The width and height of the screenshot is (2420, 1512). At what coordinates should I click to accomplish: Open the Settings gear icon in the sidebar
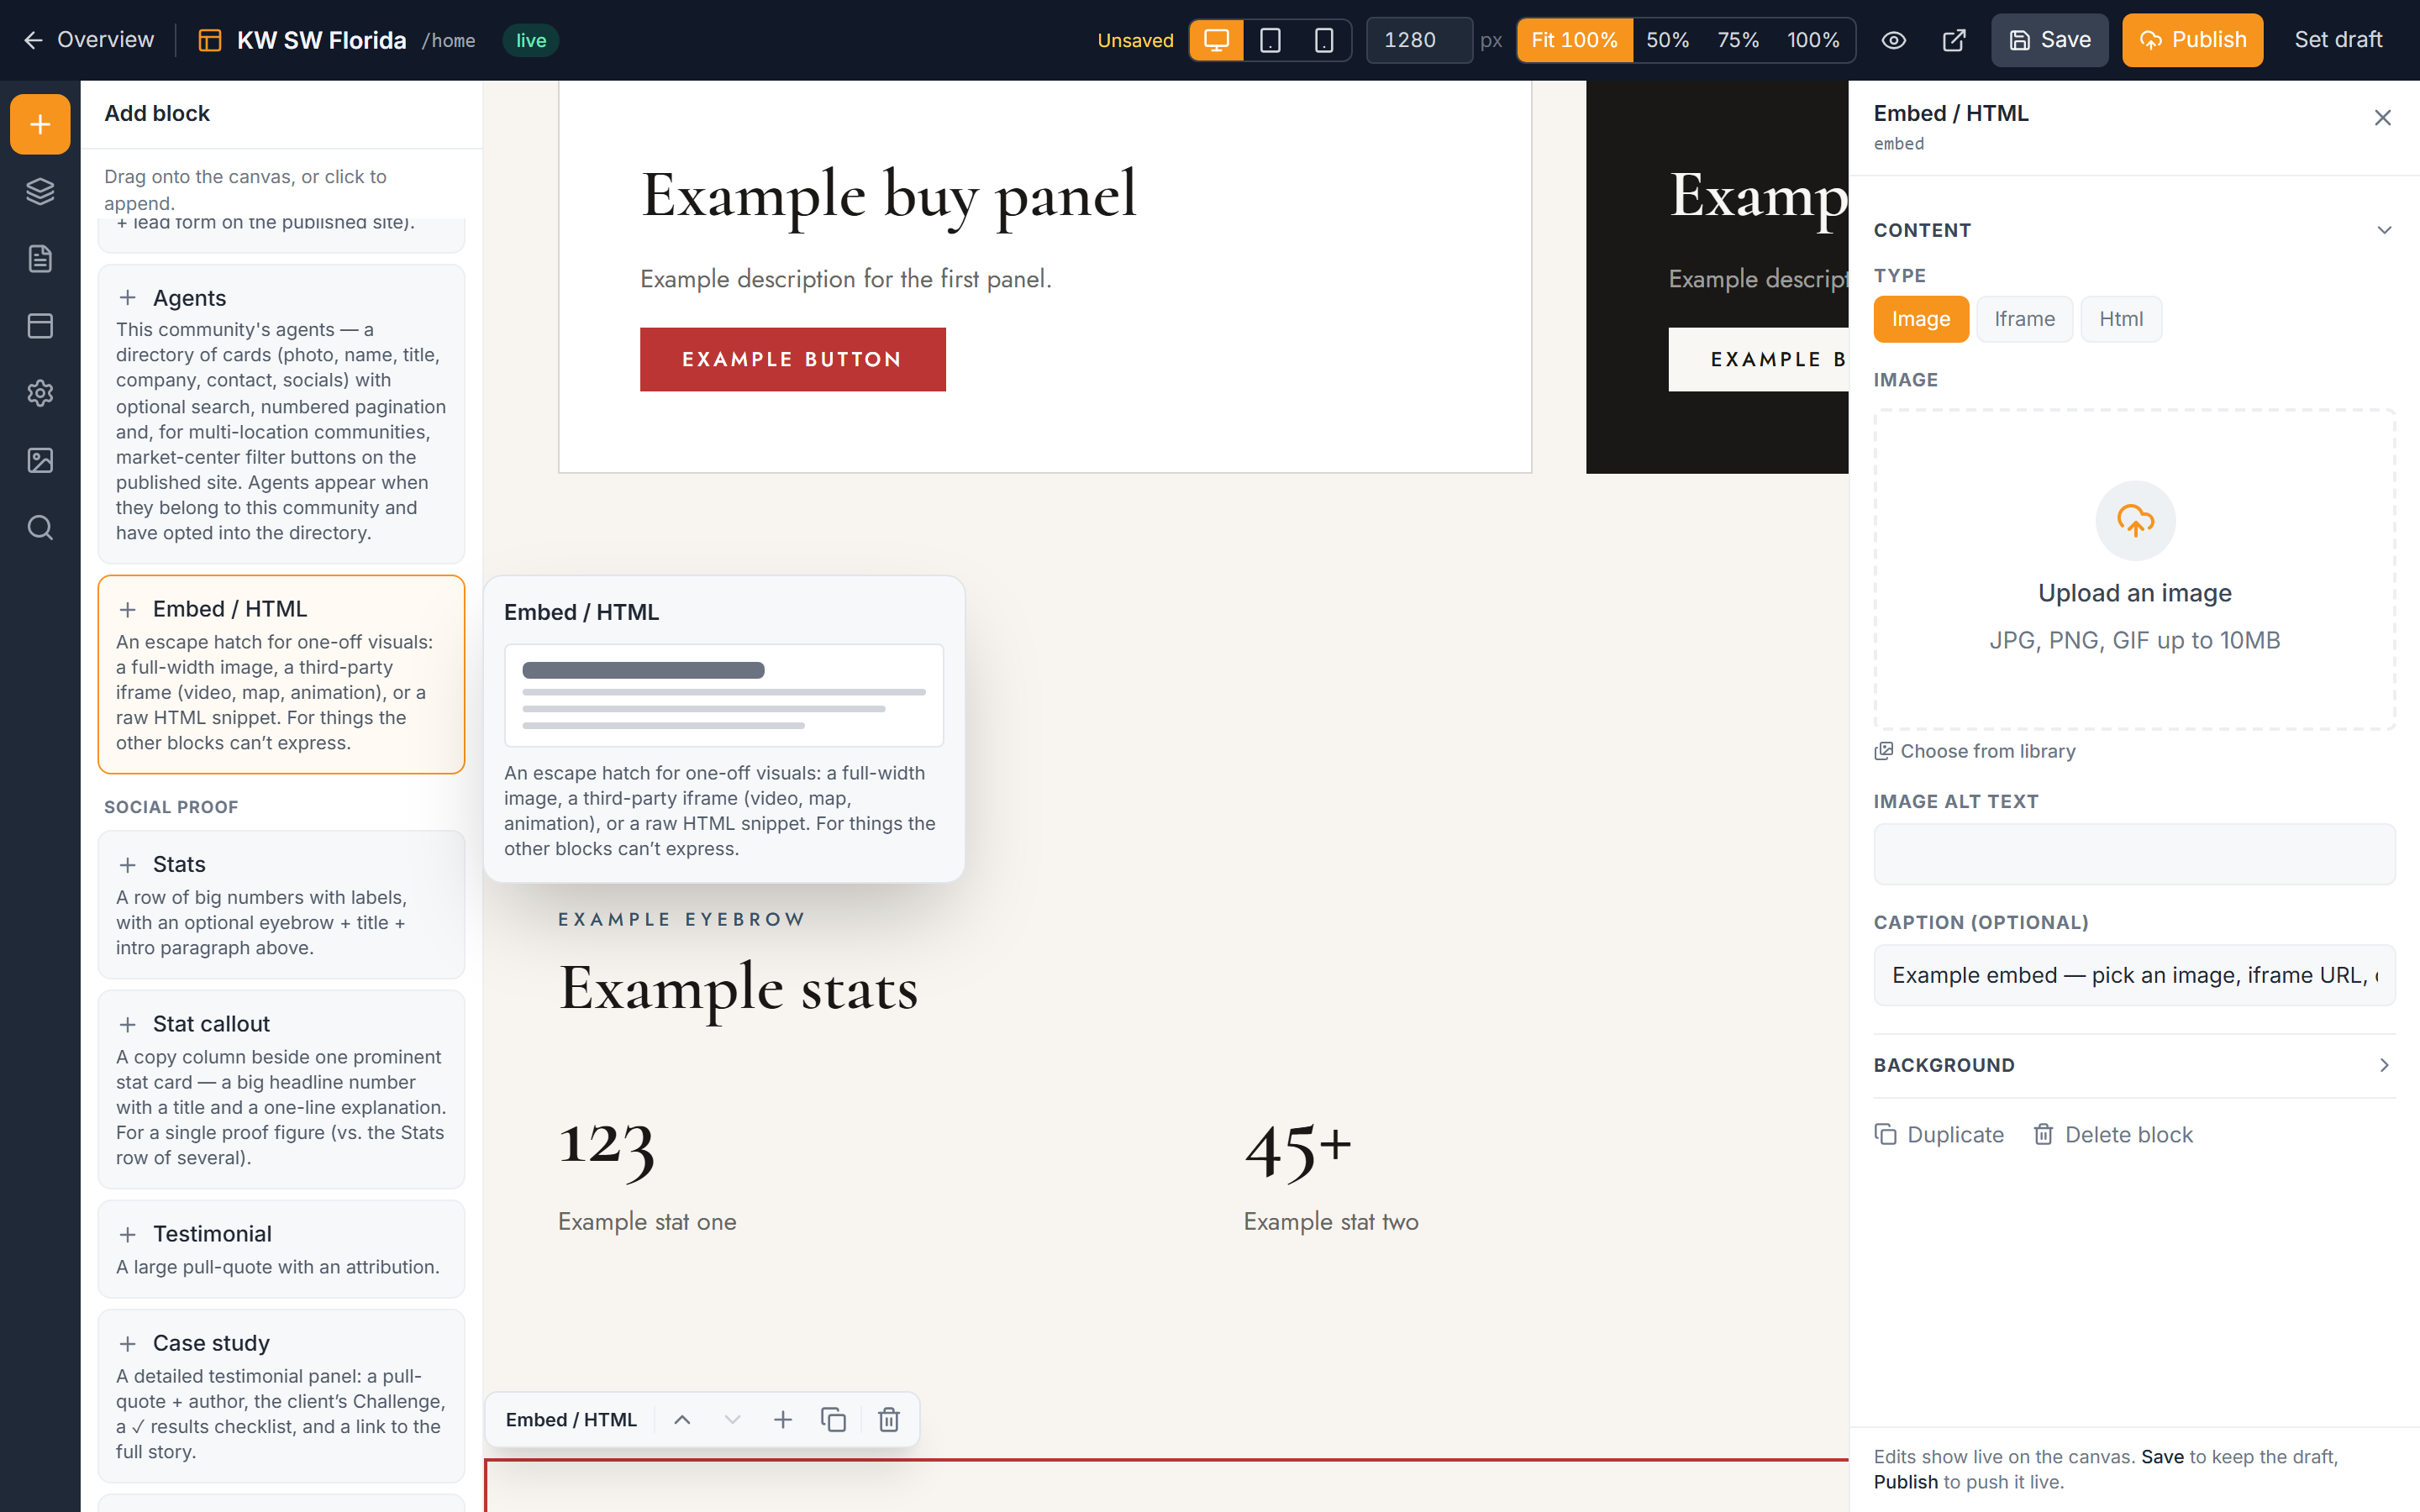(x=40, y=393)
